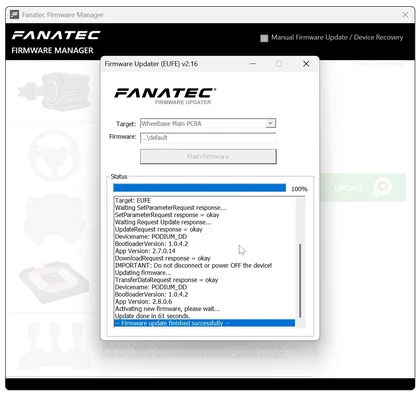This screenshot has width=420, height=395.
Task: Click the Wheelbase Main PCBA target combo box
Action: pos(208,123)
